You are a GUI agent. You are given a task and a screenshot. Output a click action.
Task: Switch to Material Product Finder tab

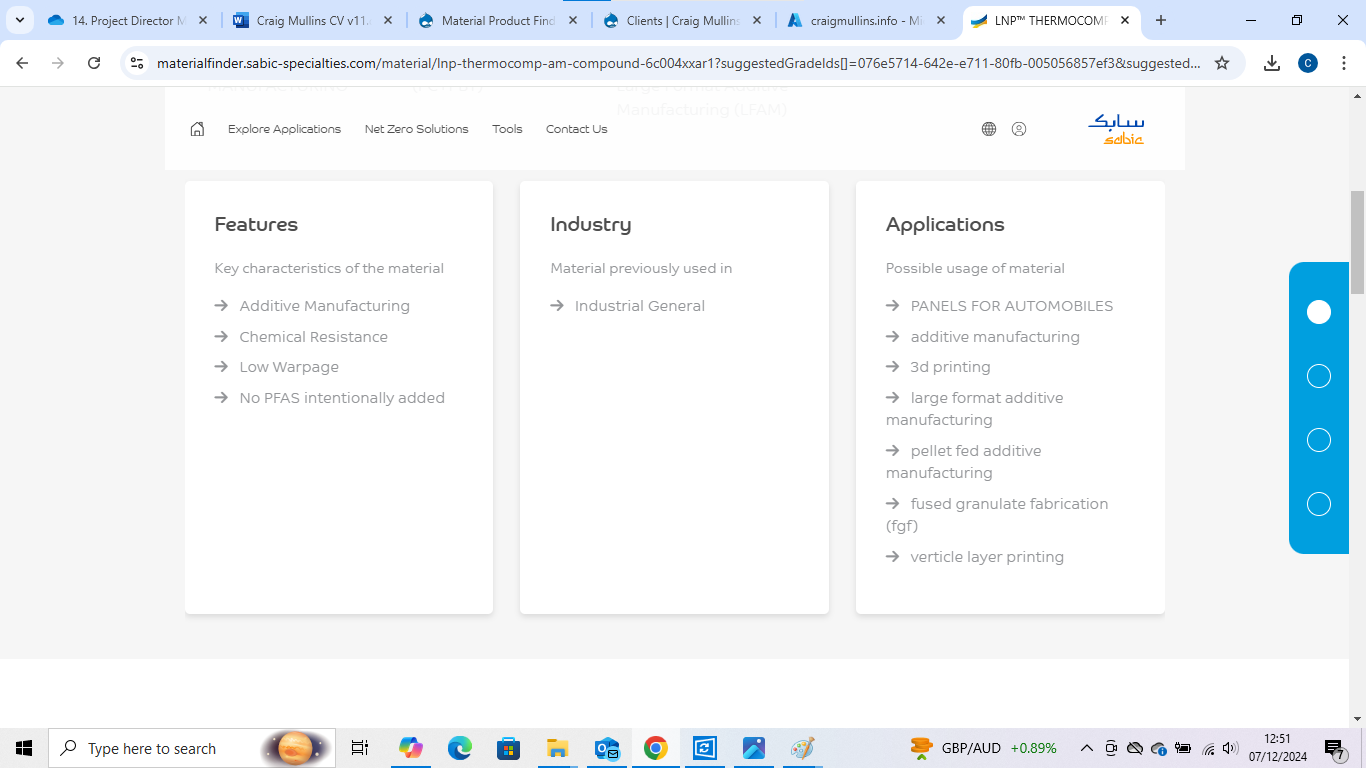tap(498, 20)
